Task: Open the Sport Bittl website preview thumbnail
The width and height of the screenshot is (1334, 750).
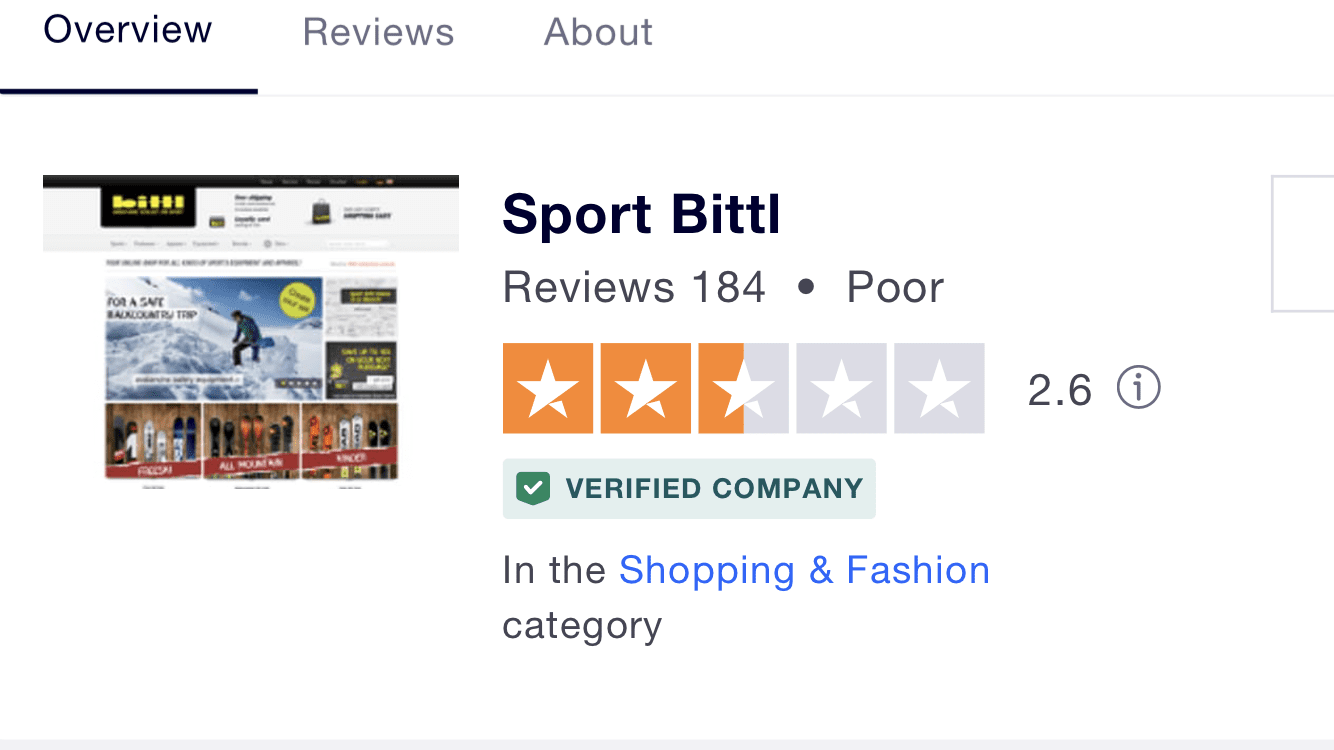Action: [x=251, y=330]
